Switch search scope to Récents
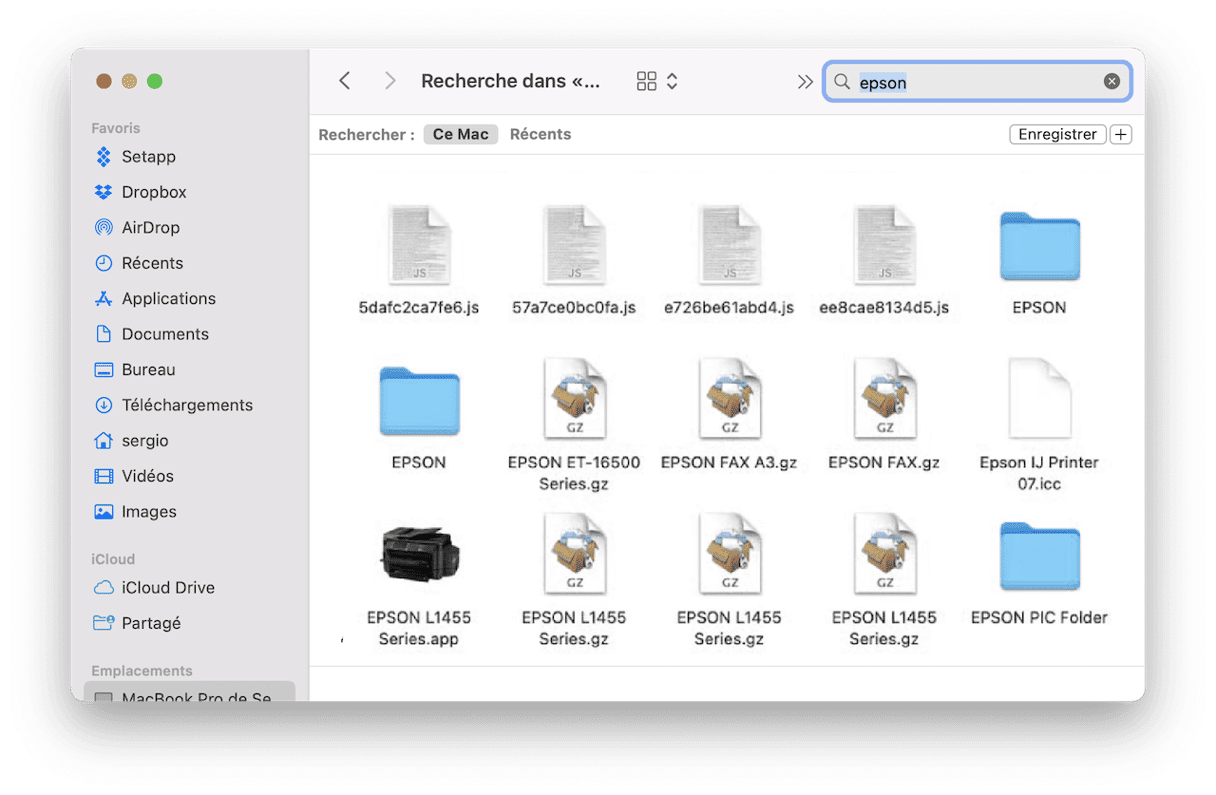The image size is (1216, 795). click(x=540, y=134)
